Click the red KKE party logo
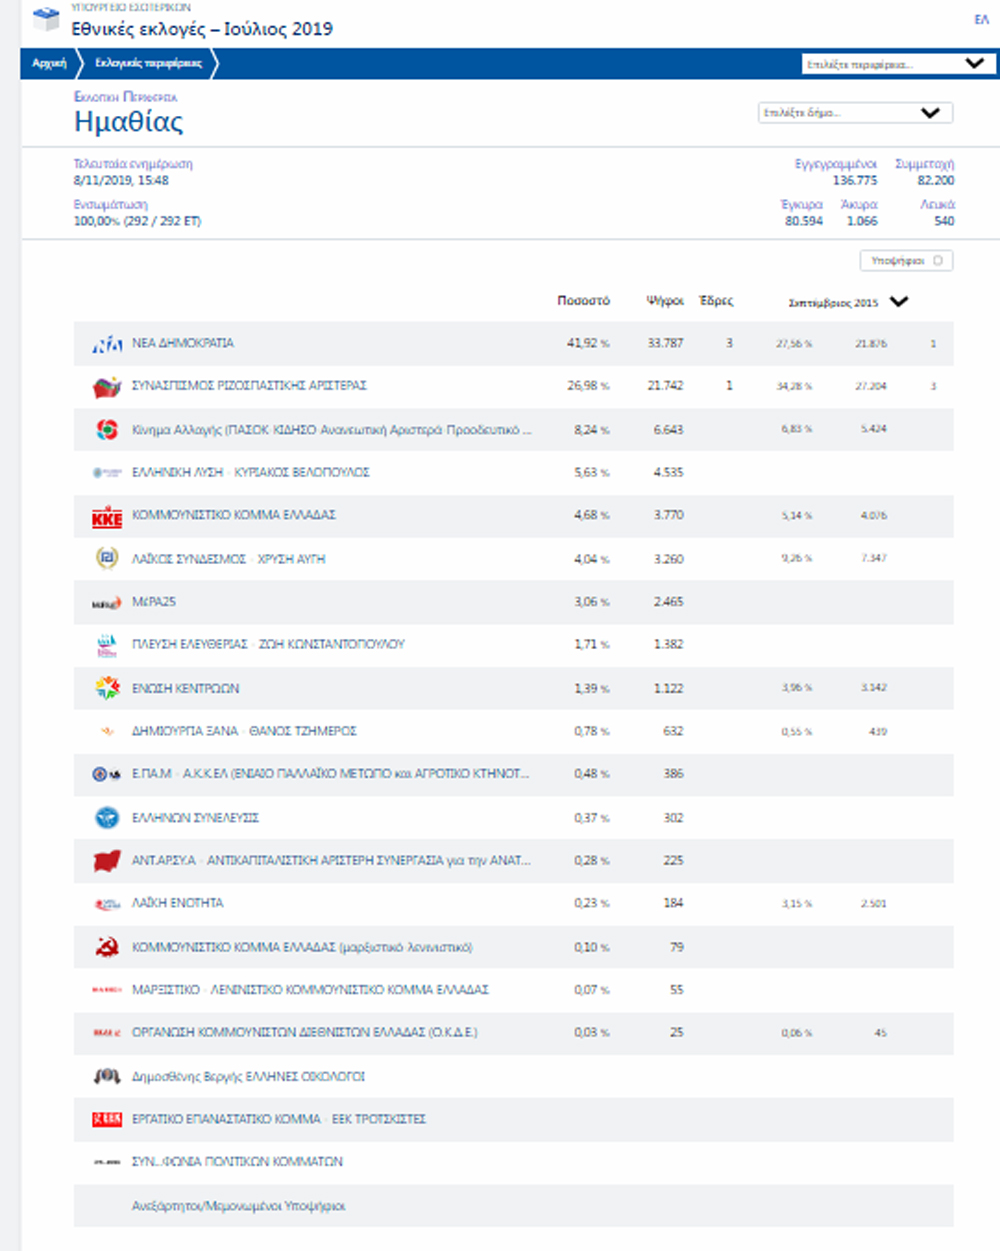Viewport: 1000px width, 1251px height. tap(107, 516)
